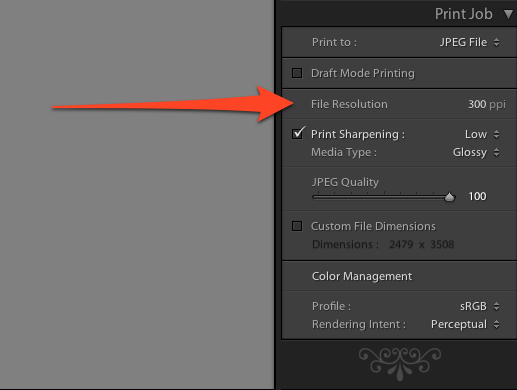The width and height of the screenshot is (517, 390).
Task: Open the Print to JPEG File dropdown
Action: tap(469, 42)
